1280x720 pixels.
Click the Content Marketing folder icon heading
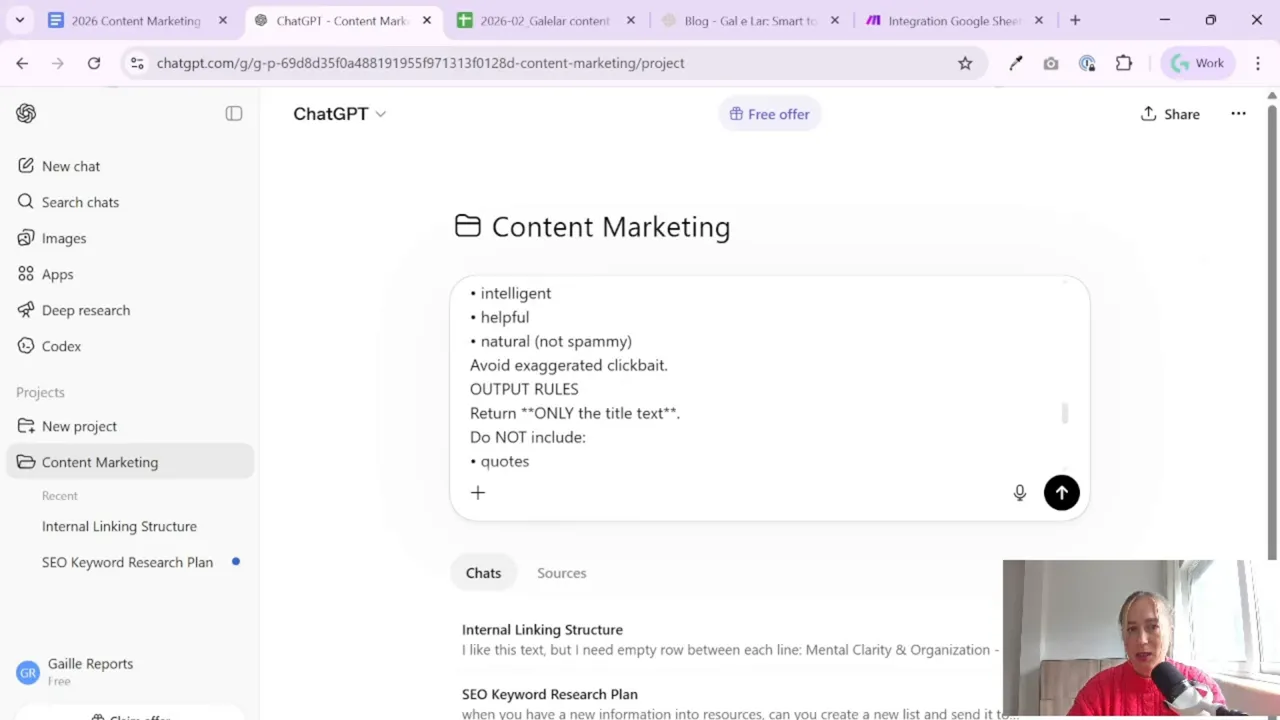[x=467, y=226]
